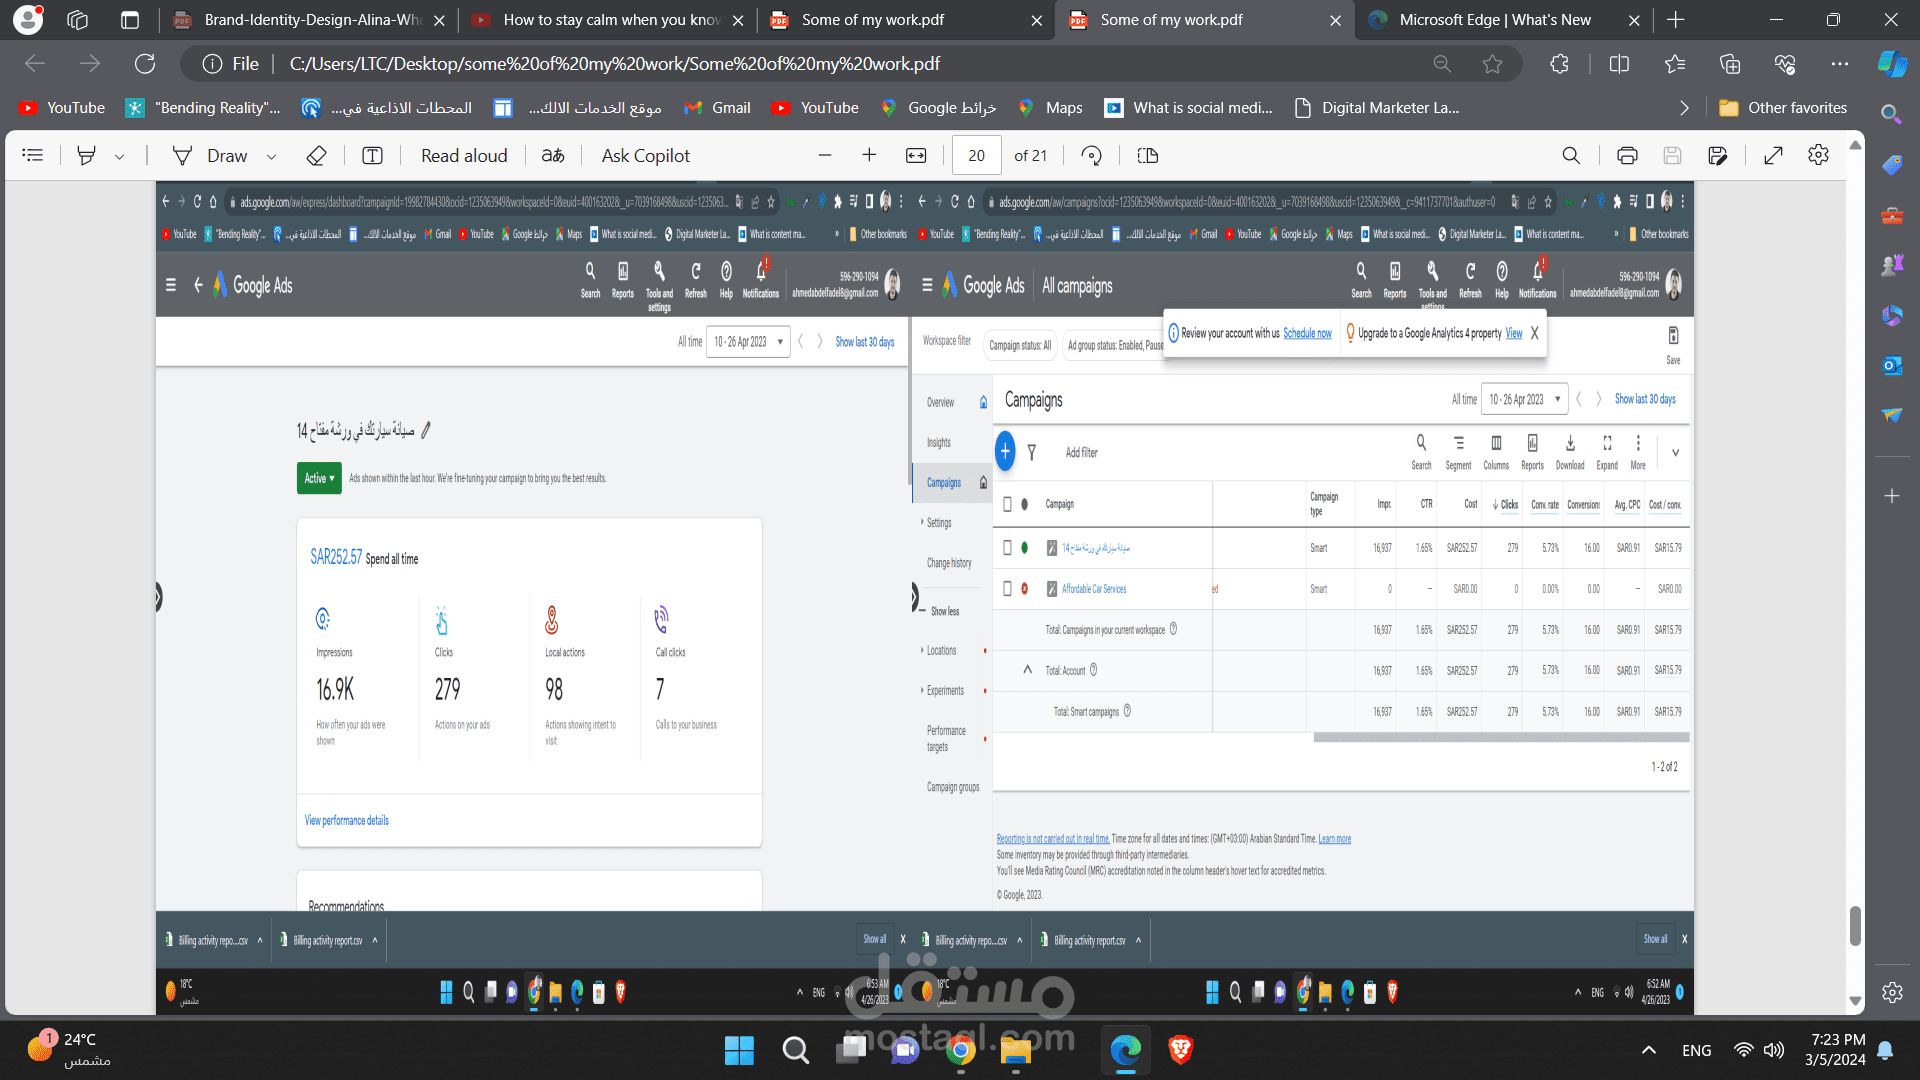Click the page number input field
The width and height of the screenshot is (1920, 1080).
(x=976, y=155)
